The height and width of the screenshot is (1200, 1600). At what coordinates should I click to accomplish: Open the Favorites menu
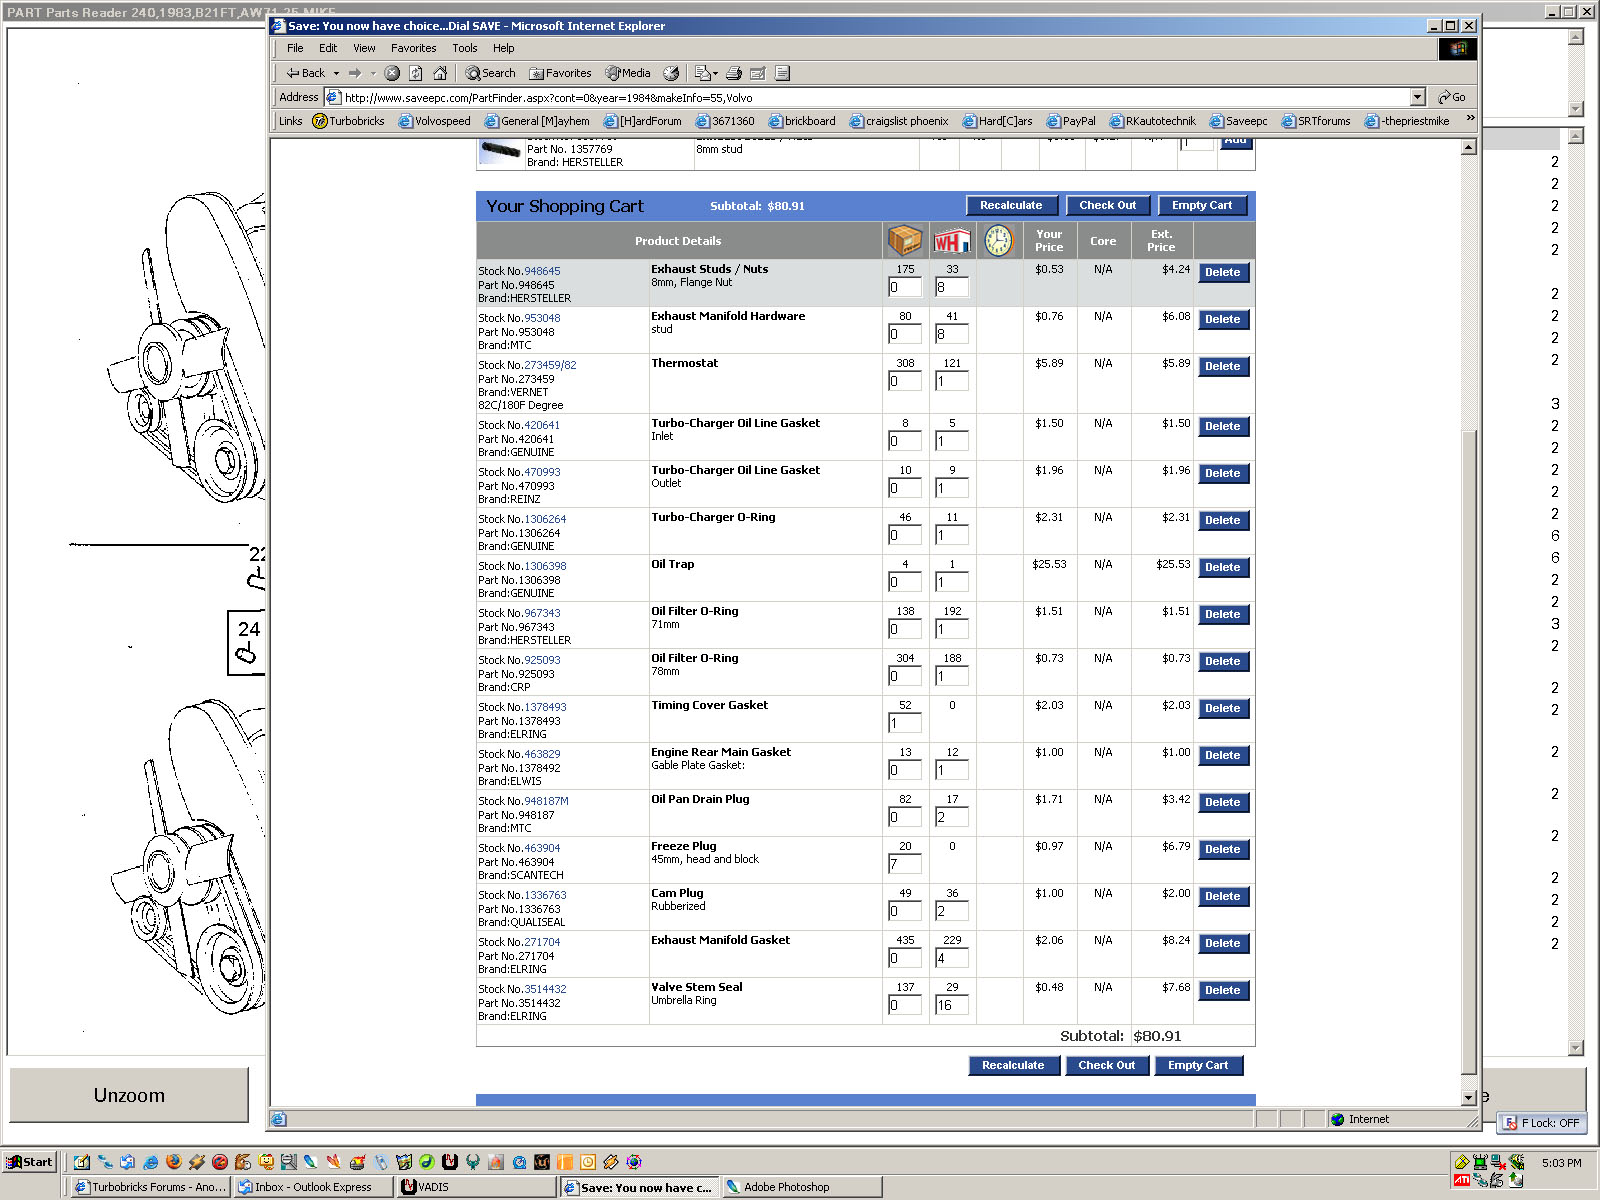coord(413,48)
